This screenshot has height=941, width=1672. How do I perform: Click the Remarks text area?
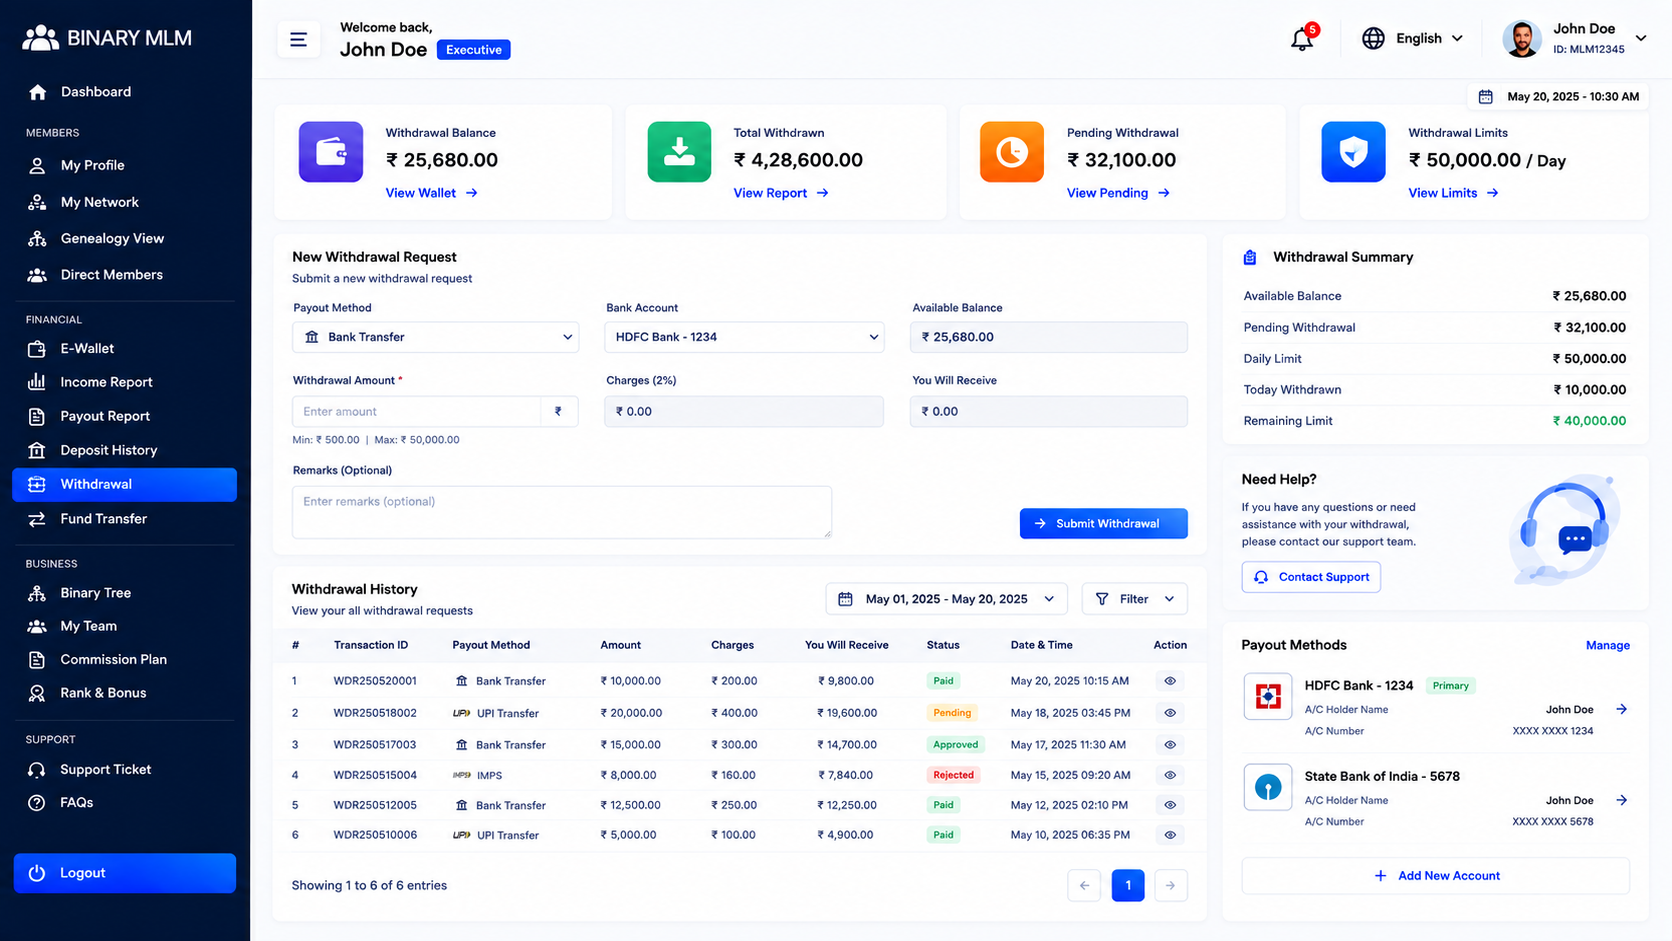tap(561, 512)
